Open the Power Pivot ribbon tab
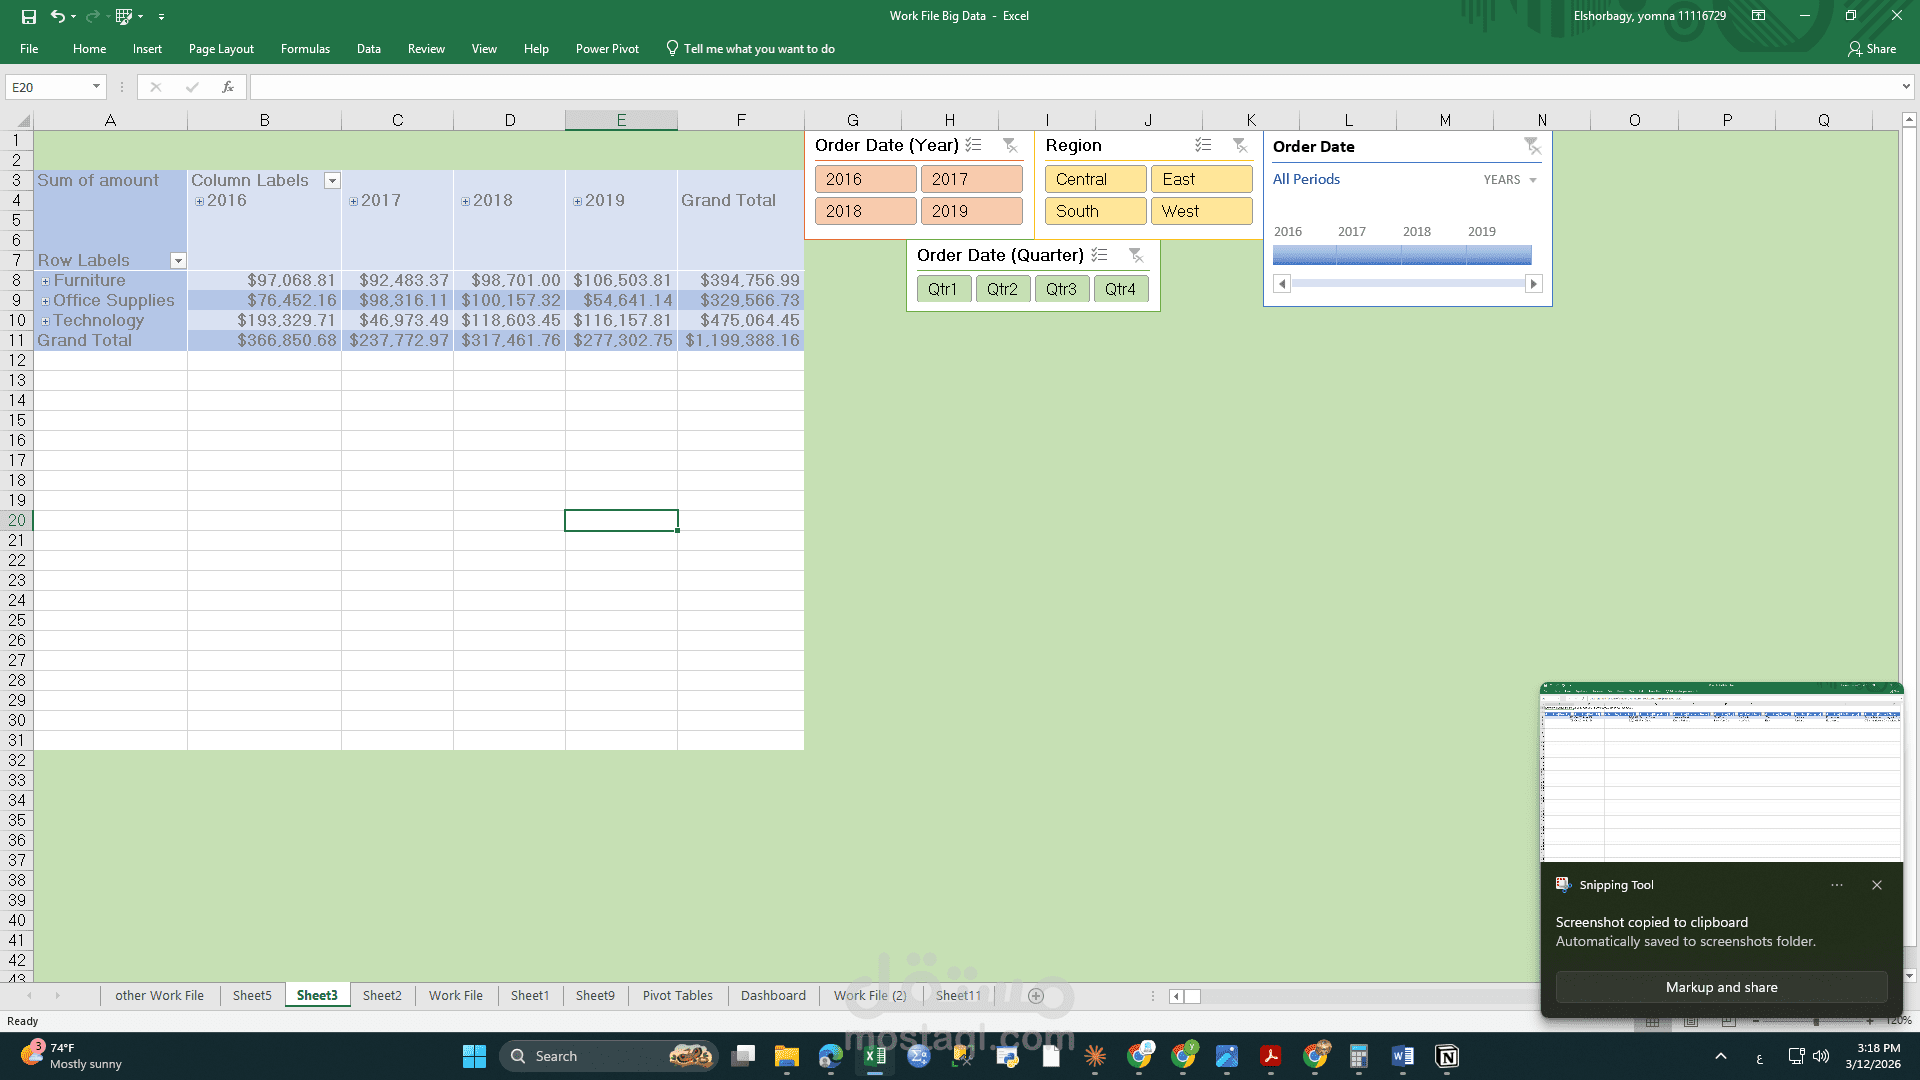 [607, 48]
